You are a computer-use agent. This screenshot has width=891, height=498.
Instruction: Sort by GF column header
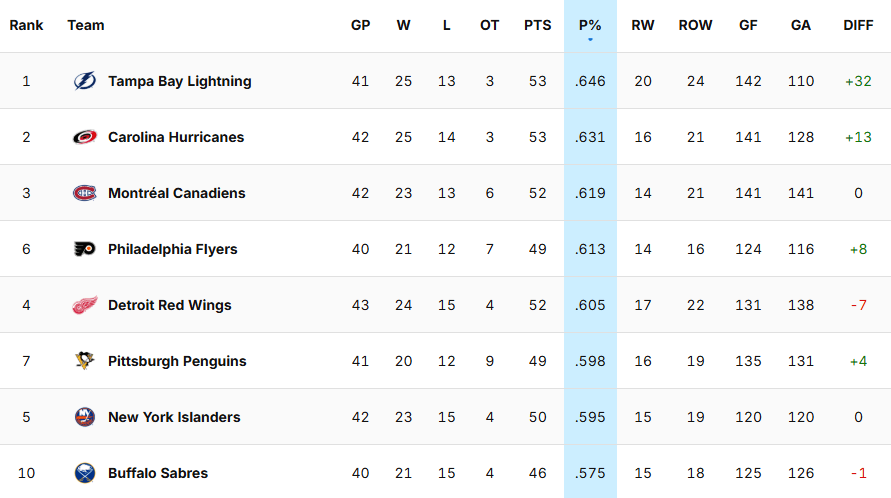[748, 26]
